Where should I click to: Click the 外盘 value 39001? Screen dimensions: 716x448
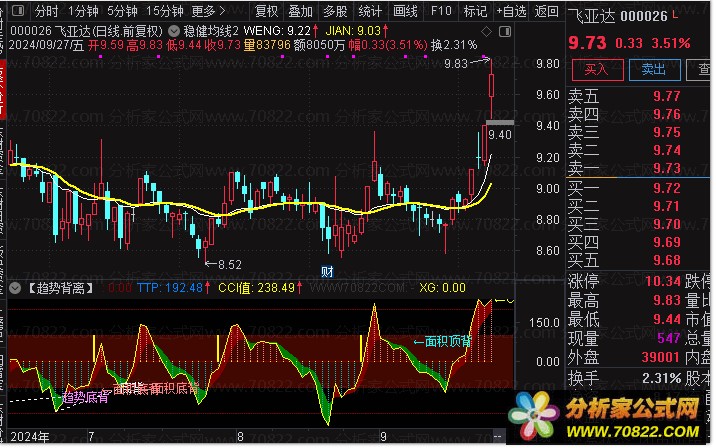coord(661,357)
